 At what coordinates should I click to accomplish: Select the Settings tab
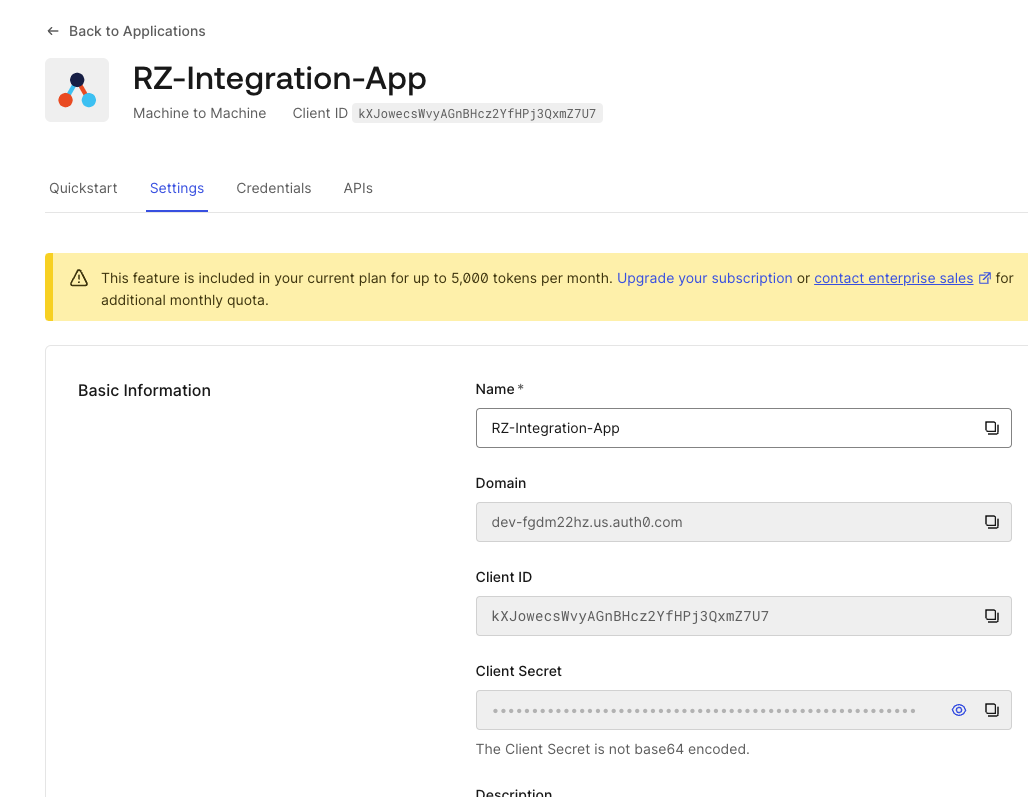point(177,188)
